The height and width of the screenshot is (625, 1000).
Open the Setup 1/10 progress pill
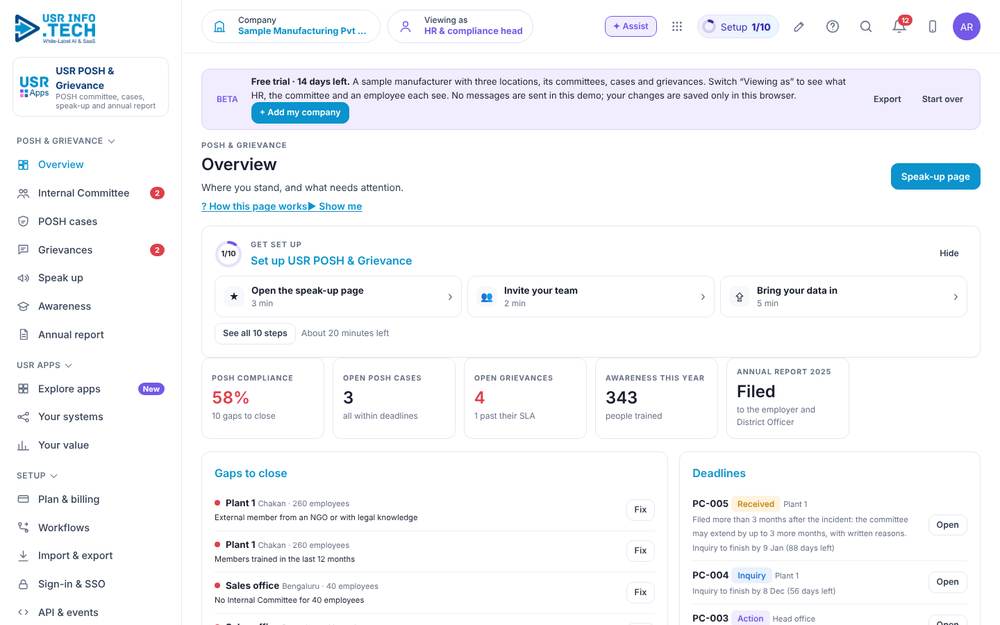click(738, 26)
